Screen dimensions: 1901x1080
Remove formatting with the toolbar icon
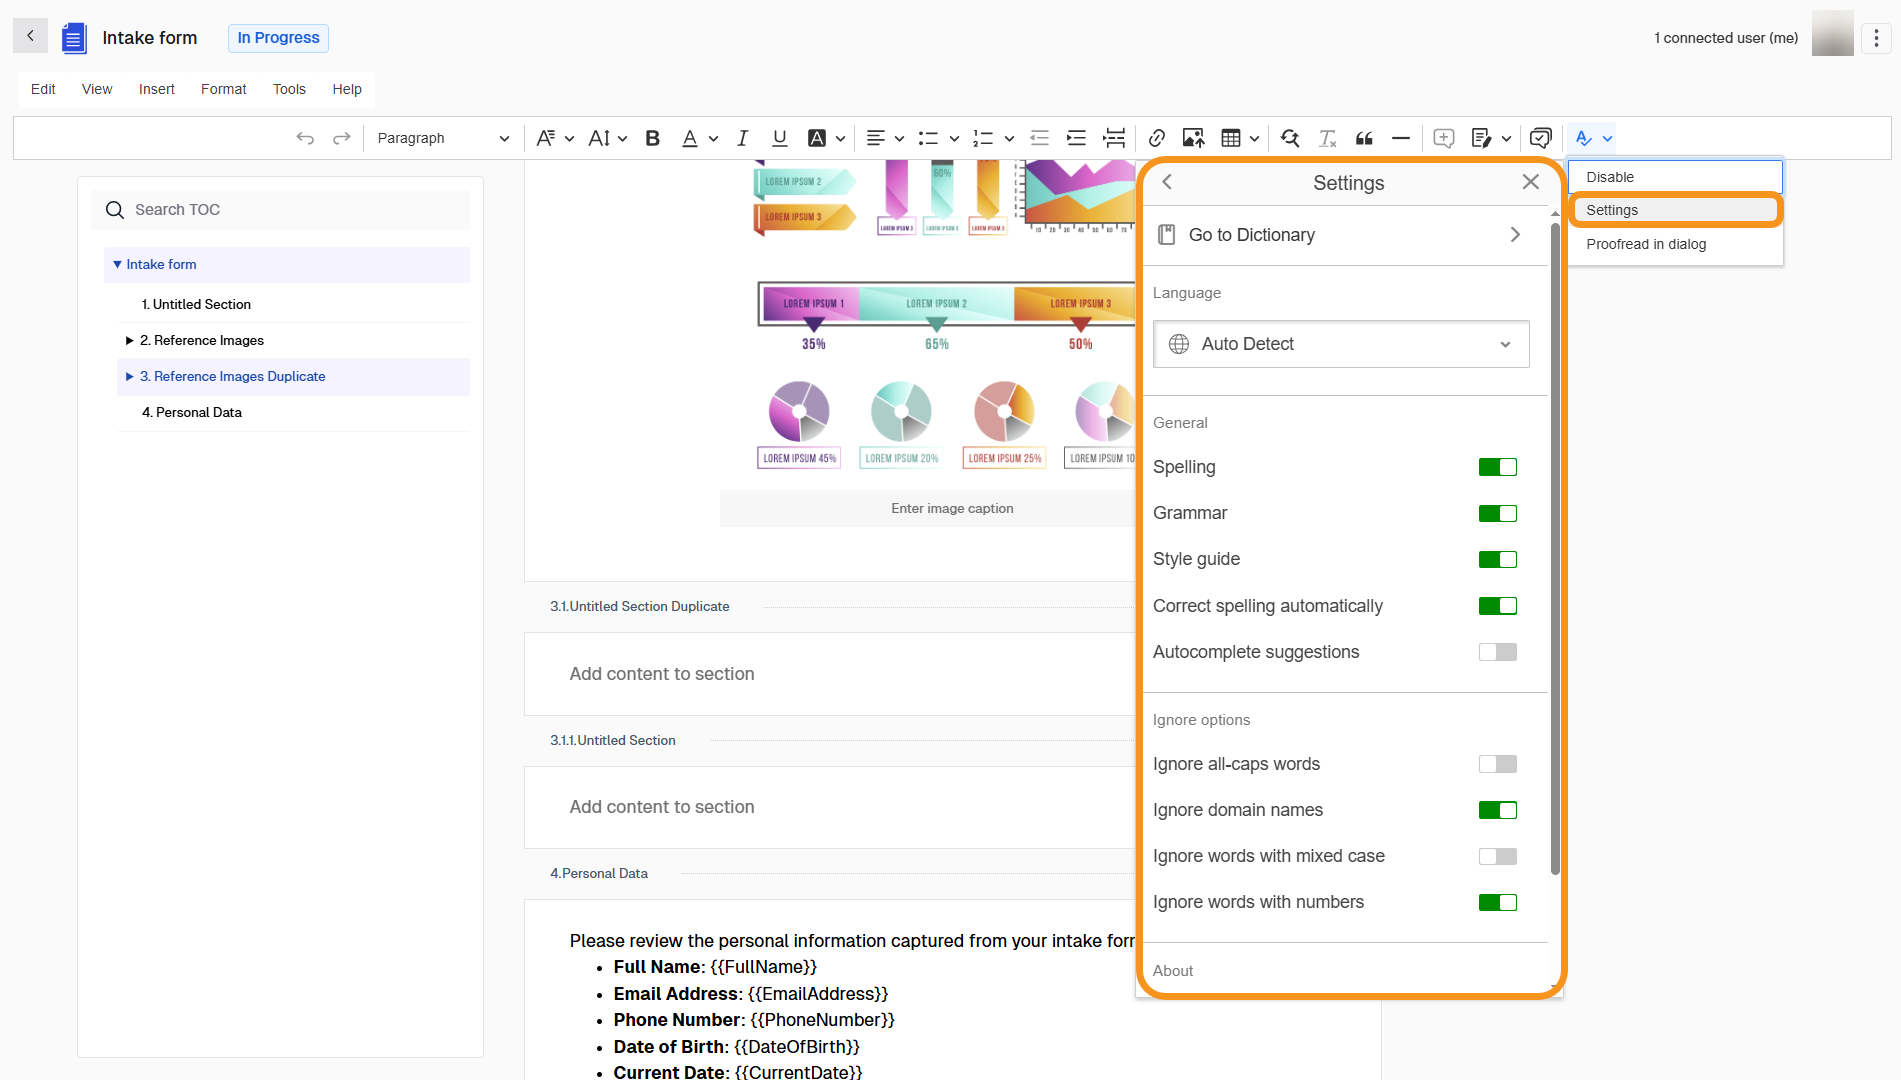pyautogui.click(x=1327, y=138)
